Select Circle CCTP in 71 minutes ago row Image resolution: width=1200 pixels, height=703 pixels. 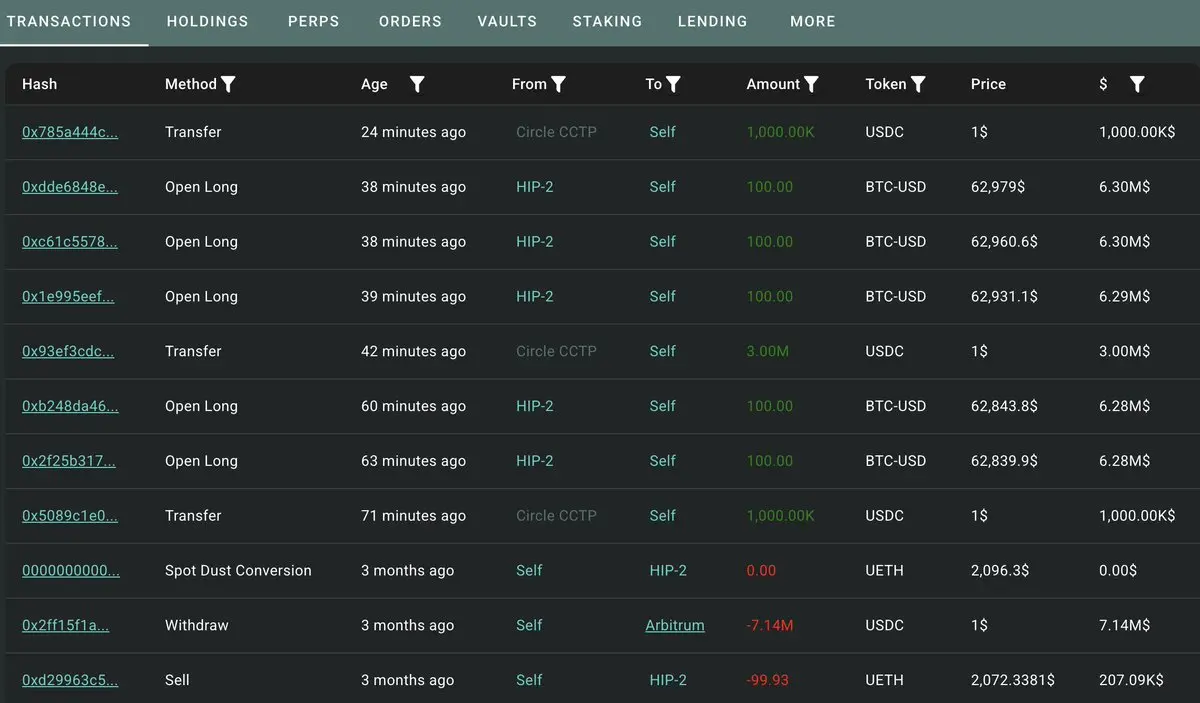point(556,516)
